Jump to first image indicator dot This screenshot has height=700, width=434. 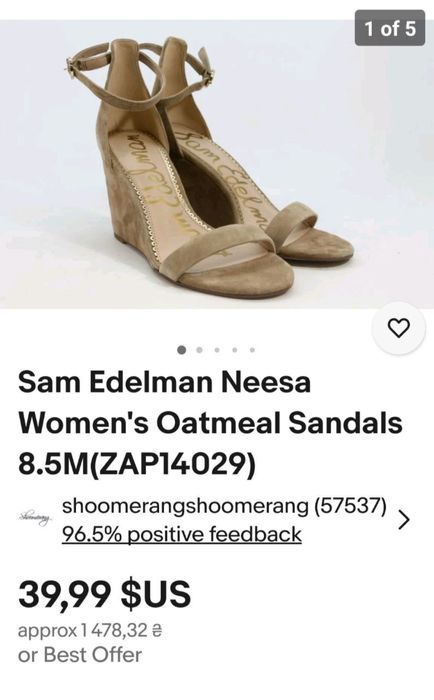coord(181,350)
